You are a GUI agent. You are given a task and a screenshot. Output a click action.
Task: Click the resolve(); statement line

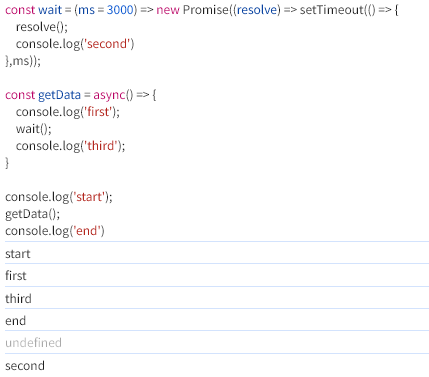click(x=42, y=27)
